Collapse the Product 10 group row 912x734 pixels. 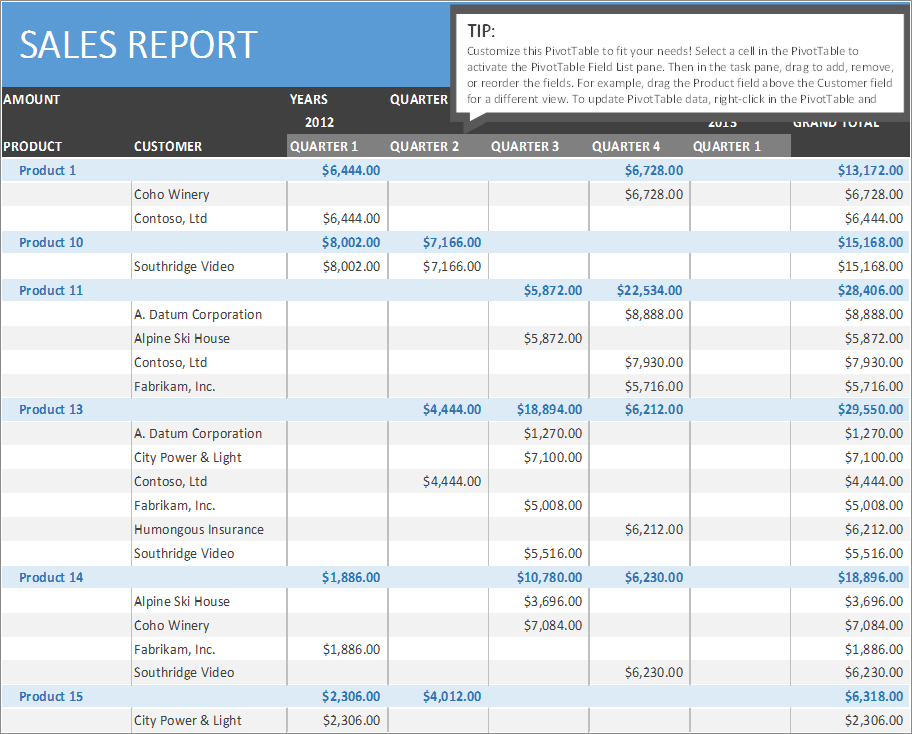(x=51, y=242)
